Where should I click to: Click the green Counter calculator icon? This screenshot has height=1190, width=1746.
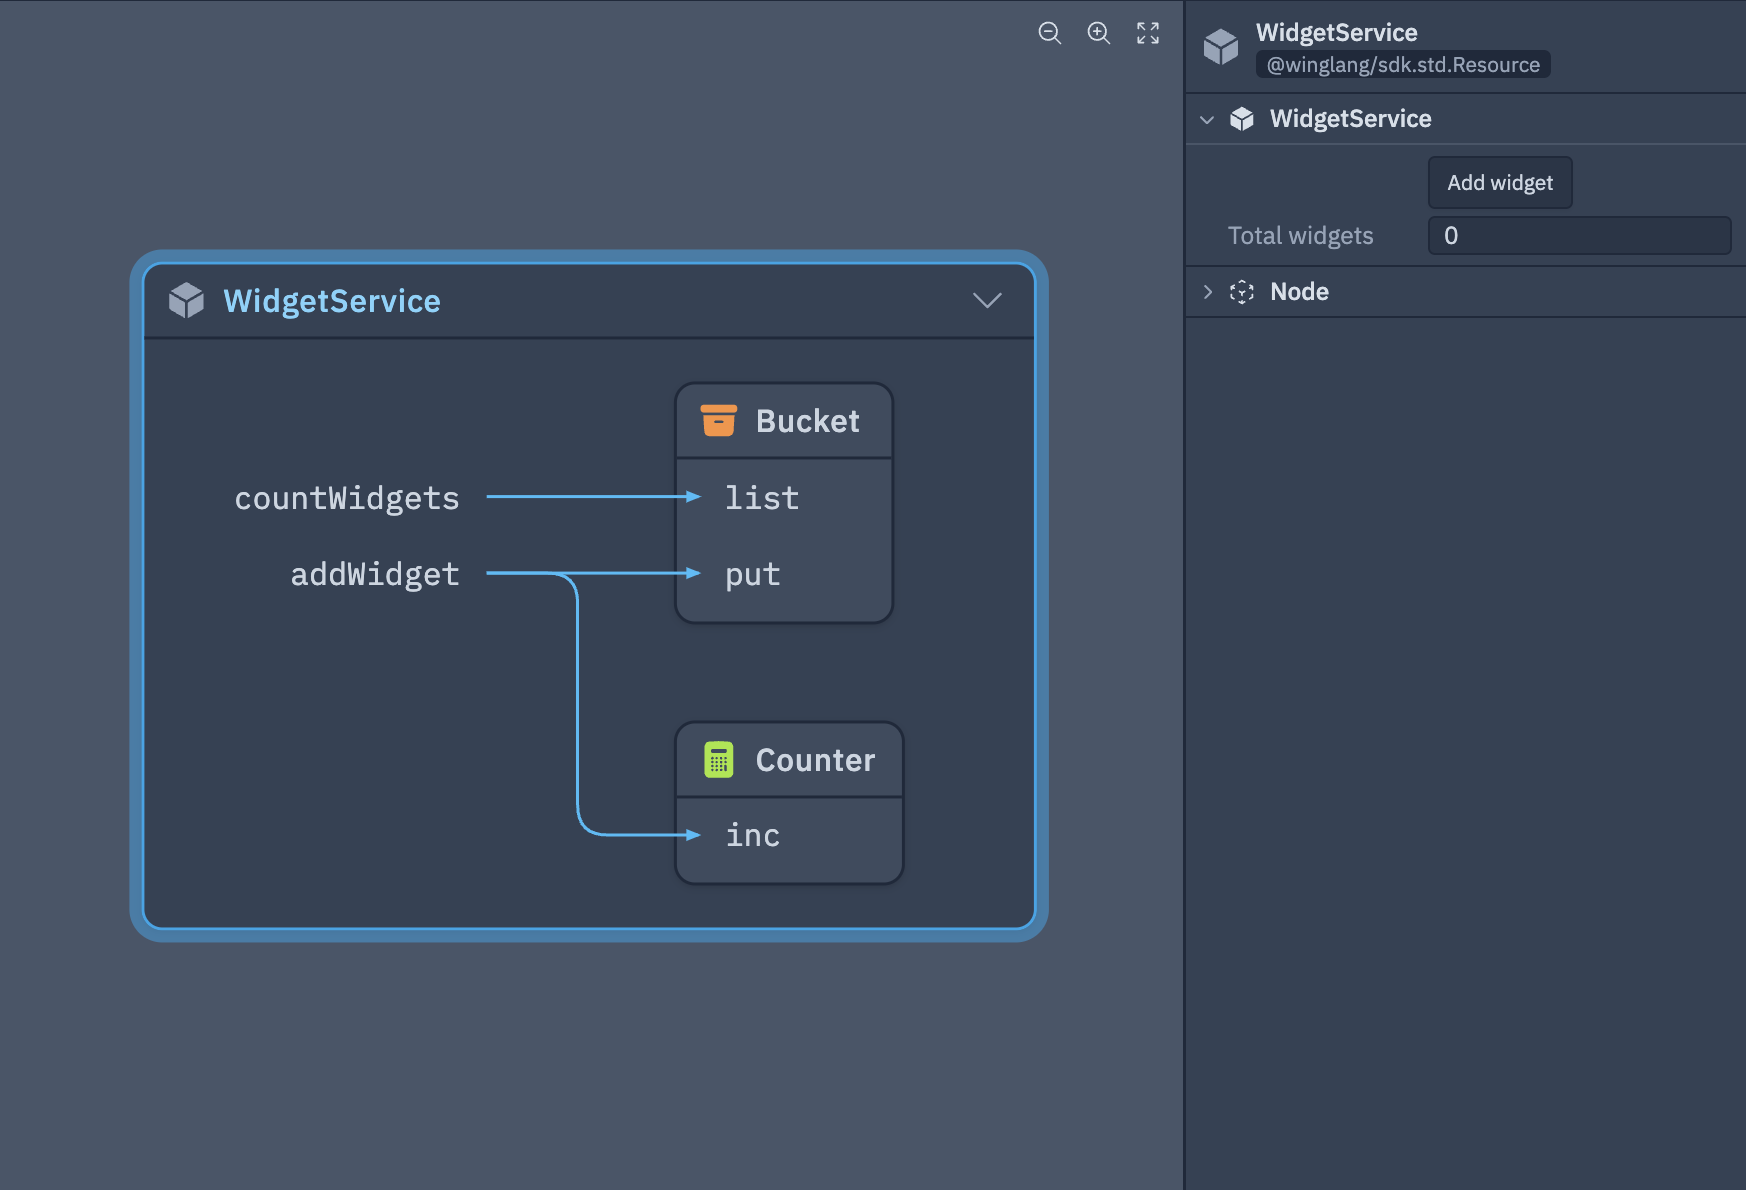tap(718, 760)
